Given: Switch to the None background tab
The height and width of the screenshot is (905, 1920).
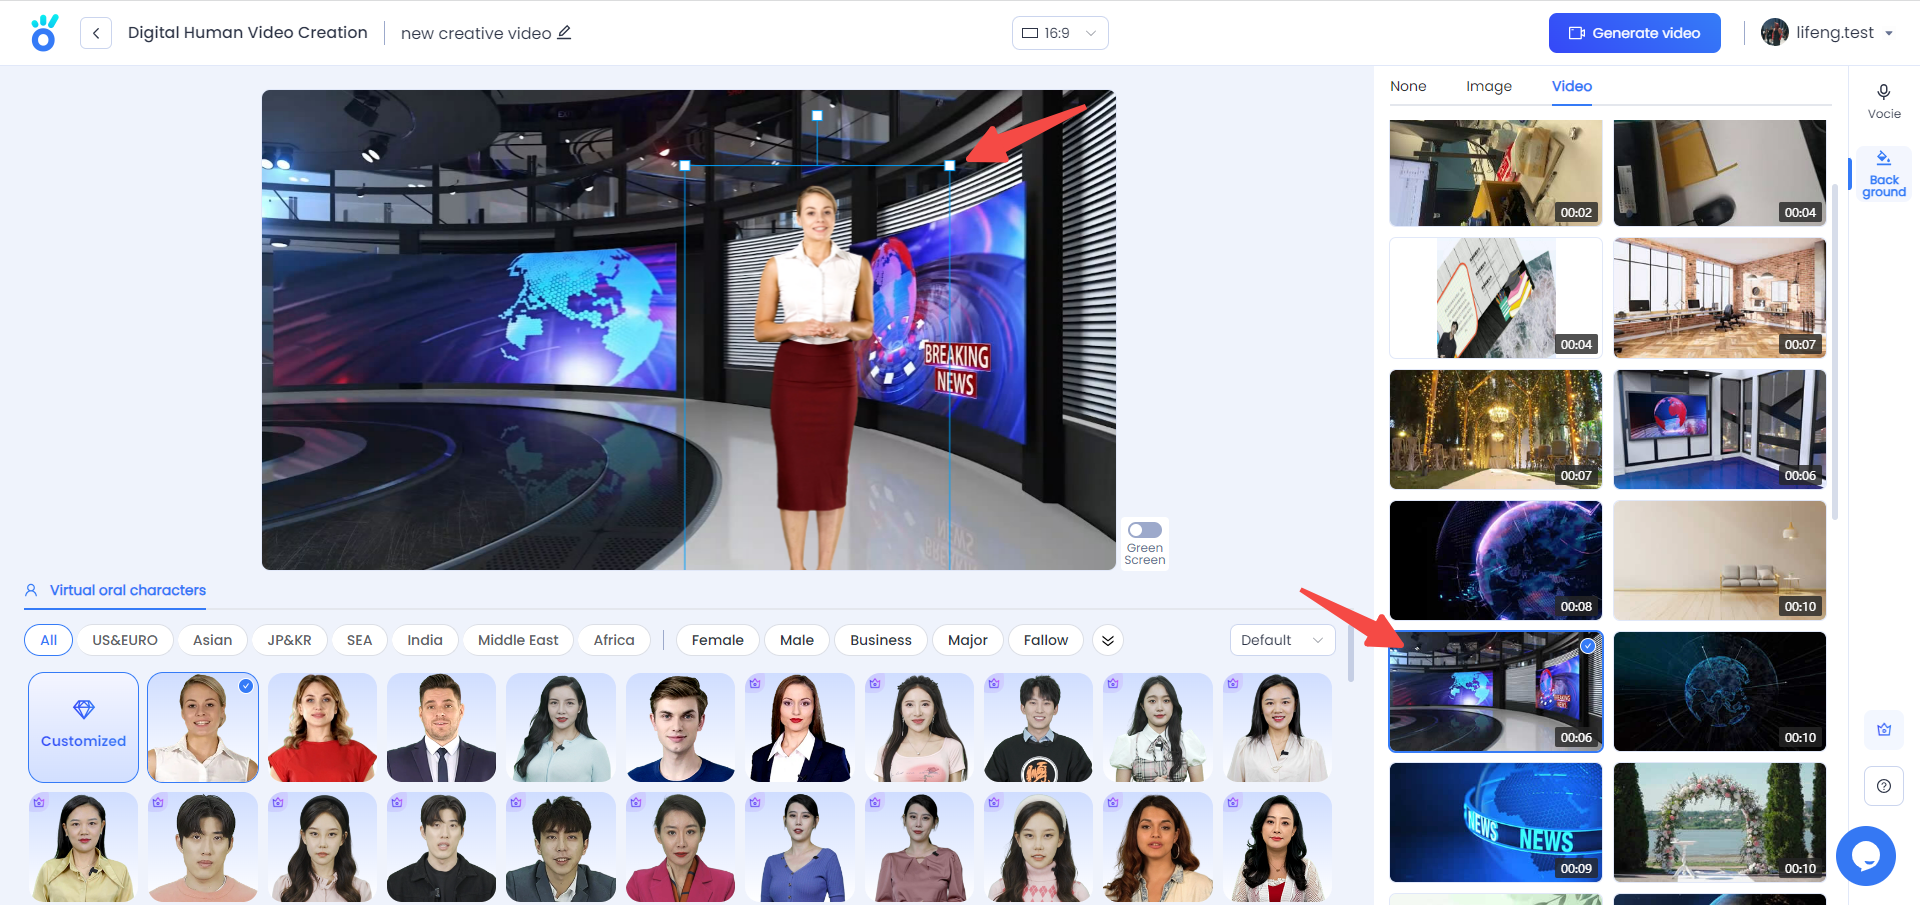Looking at the screenshot, I should (x=1408, y=86).
